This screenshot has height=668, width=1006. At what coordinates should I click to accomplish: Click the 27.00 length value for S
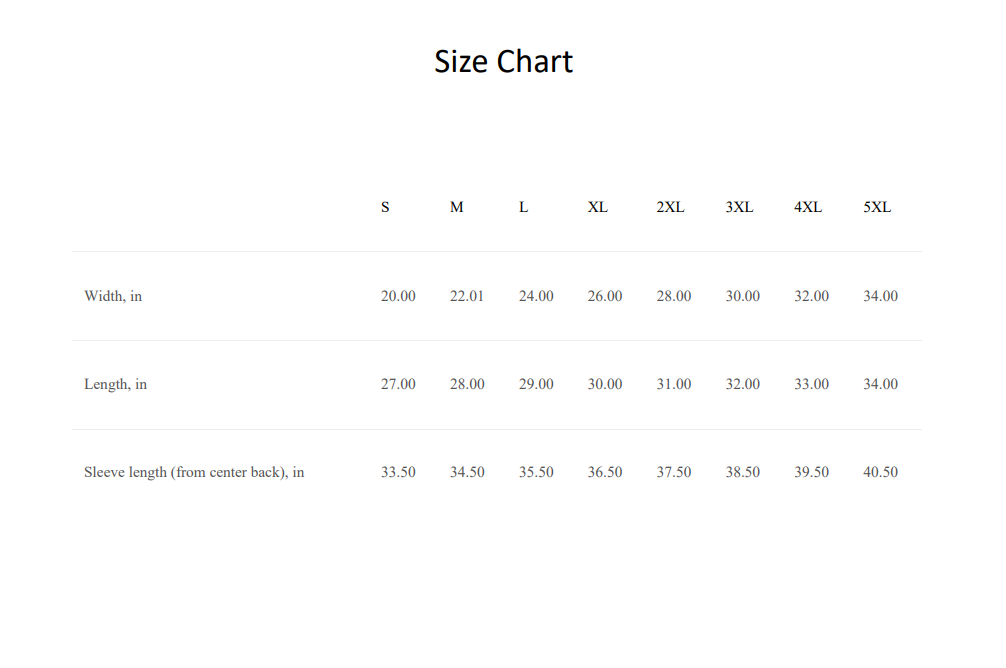[398, 384]
